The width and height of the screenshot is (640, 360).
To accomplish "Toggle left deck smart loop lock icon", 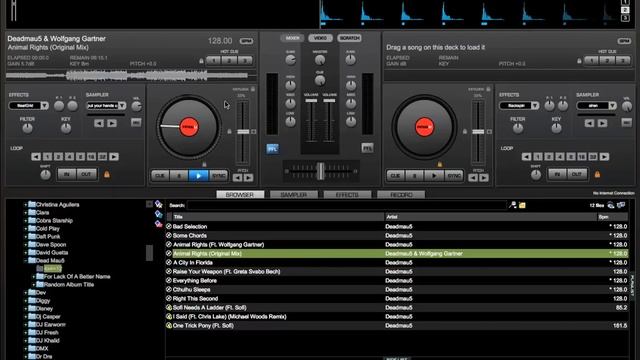I will (x=107, y=174).
